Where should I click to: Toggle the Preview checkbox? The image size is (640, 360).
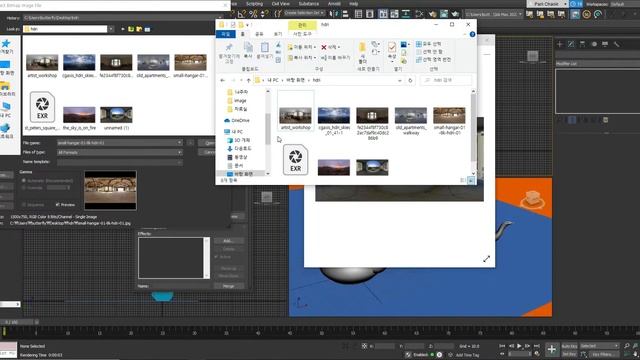pos(58,204)
